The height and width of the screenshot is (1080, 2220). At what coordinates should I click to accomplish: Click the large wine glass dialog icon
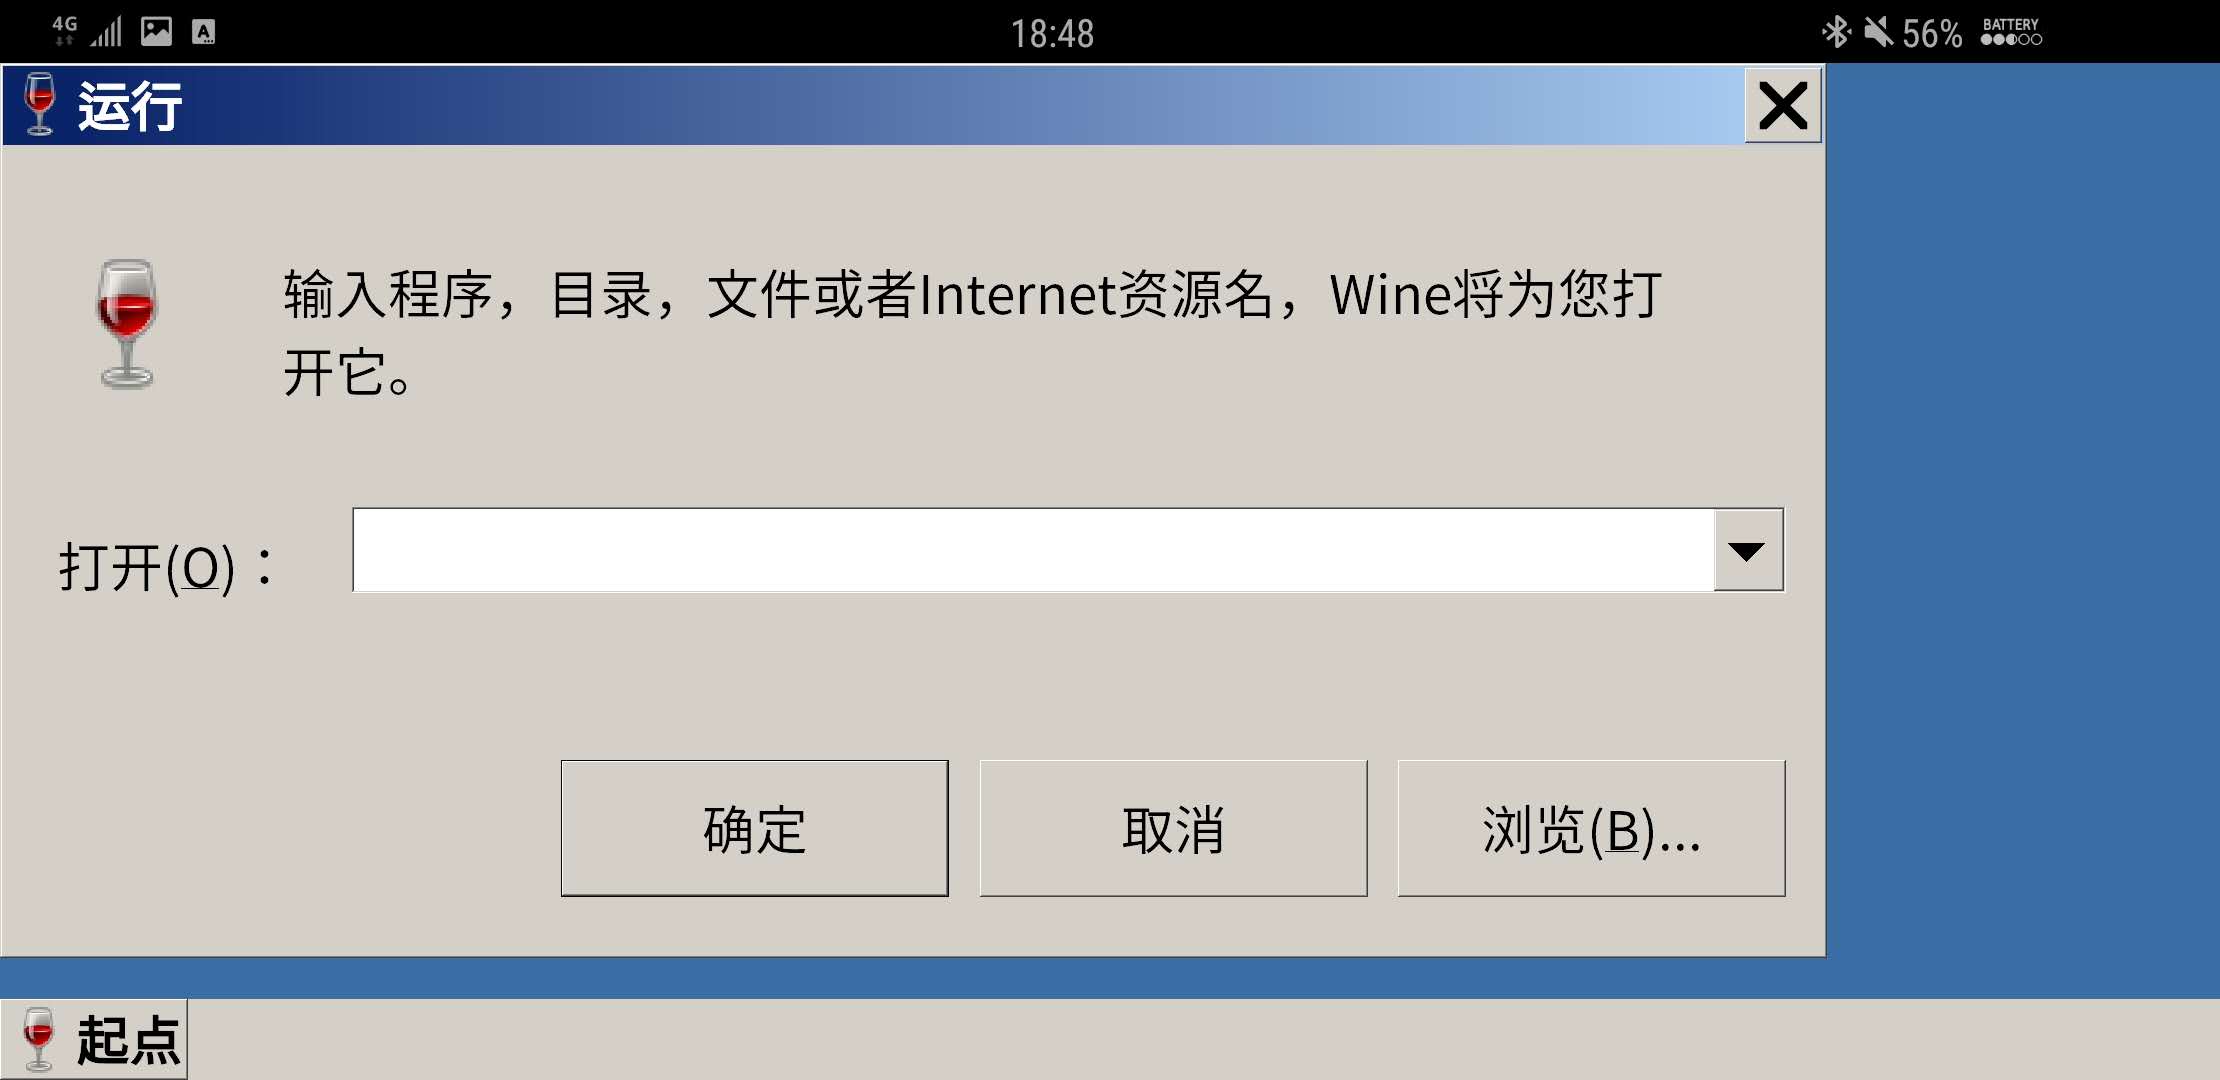(x=126, y=324)
